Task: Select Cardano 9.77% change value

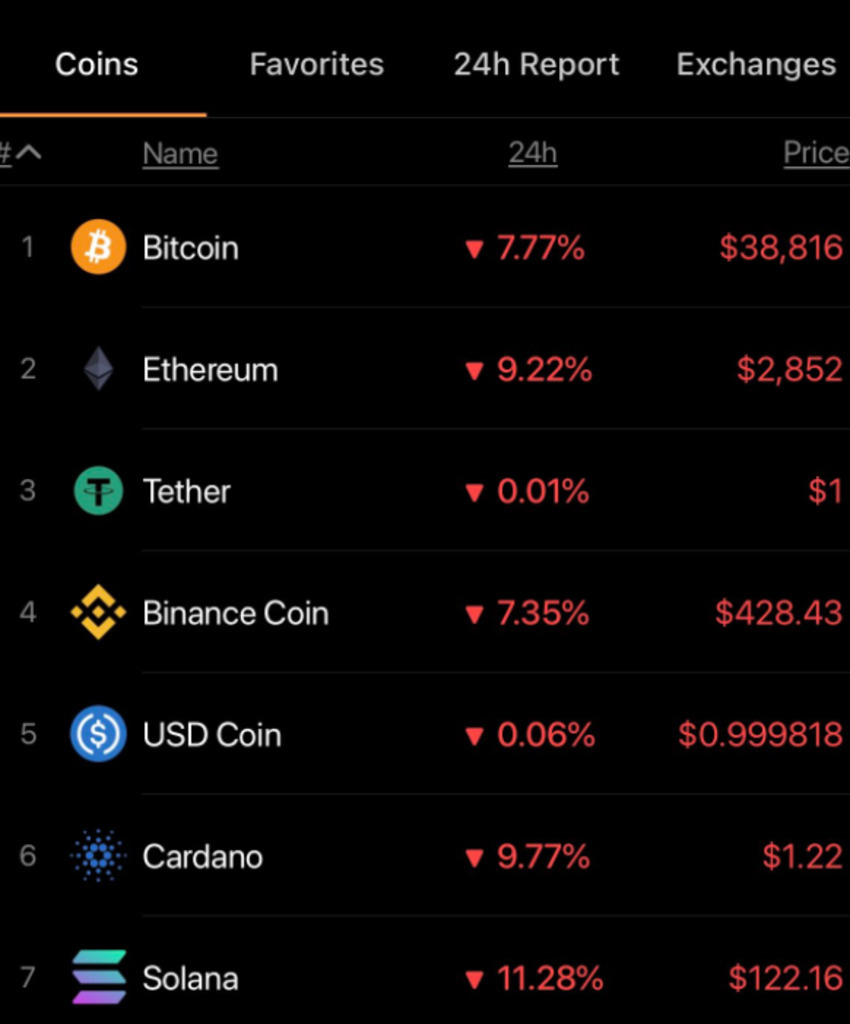Action: [543, 856]
